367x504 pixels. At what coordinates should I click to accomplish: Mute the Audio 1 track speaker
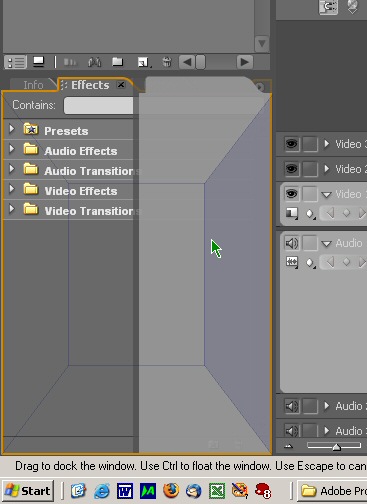point(292,243)
